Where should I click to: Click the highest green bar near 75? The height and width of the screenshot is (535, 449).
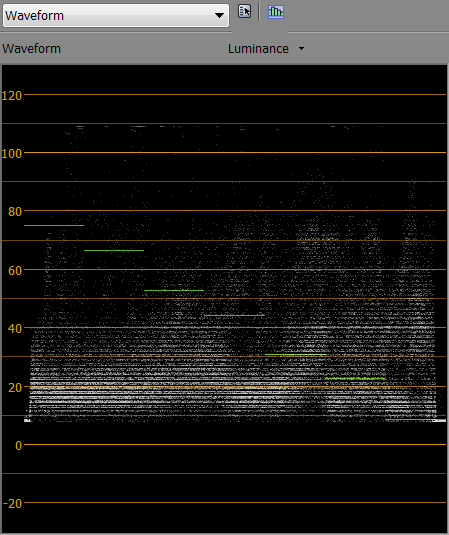(x=54, y=226)
